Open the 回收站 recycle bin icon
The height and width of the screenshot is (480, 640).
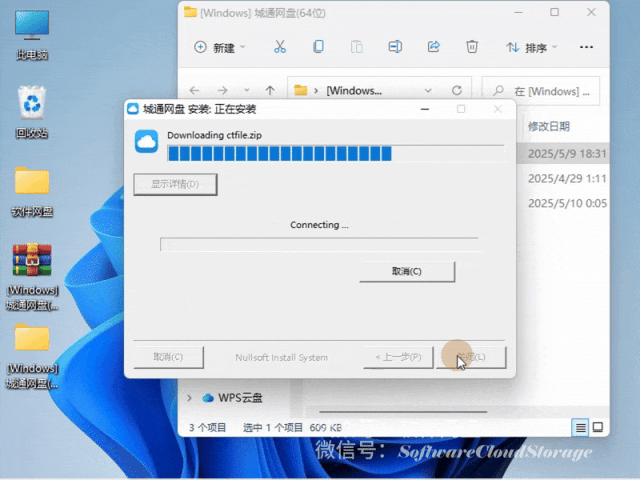(x=32, y=112)
